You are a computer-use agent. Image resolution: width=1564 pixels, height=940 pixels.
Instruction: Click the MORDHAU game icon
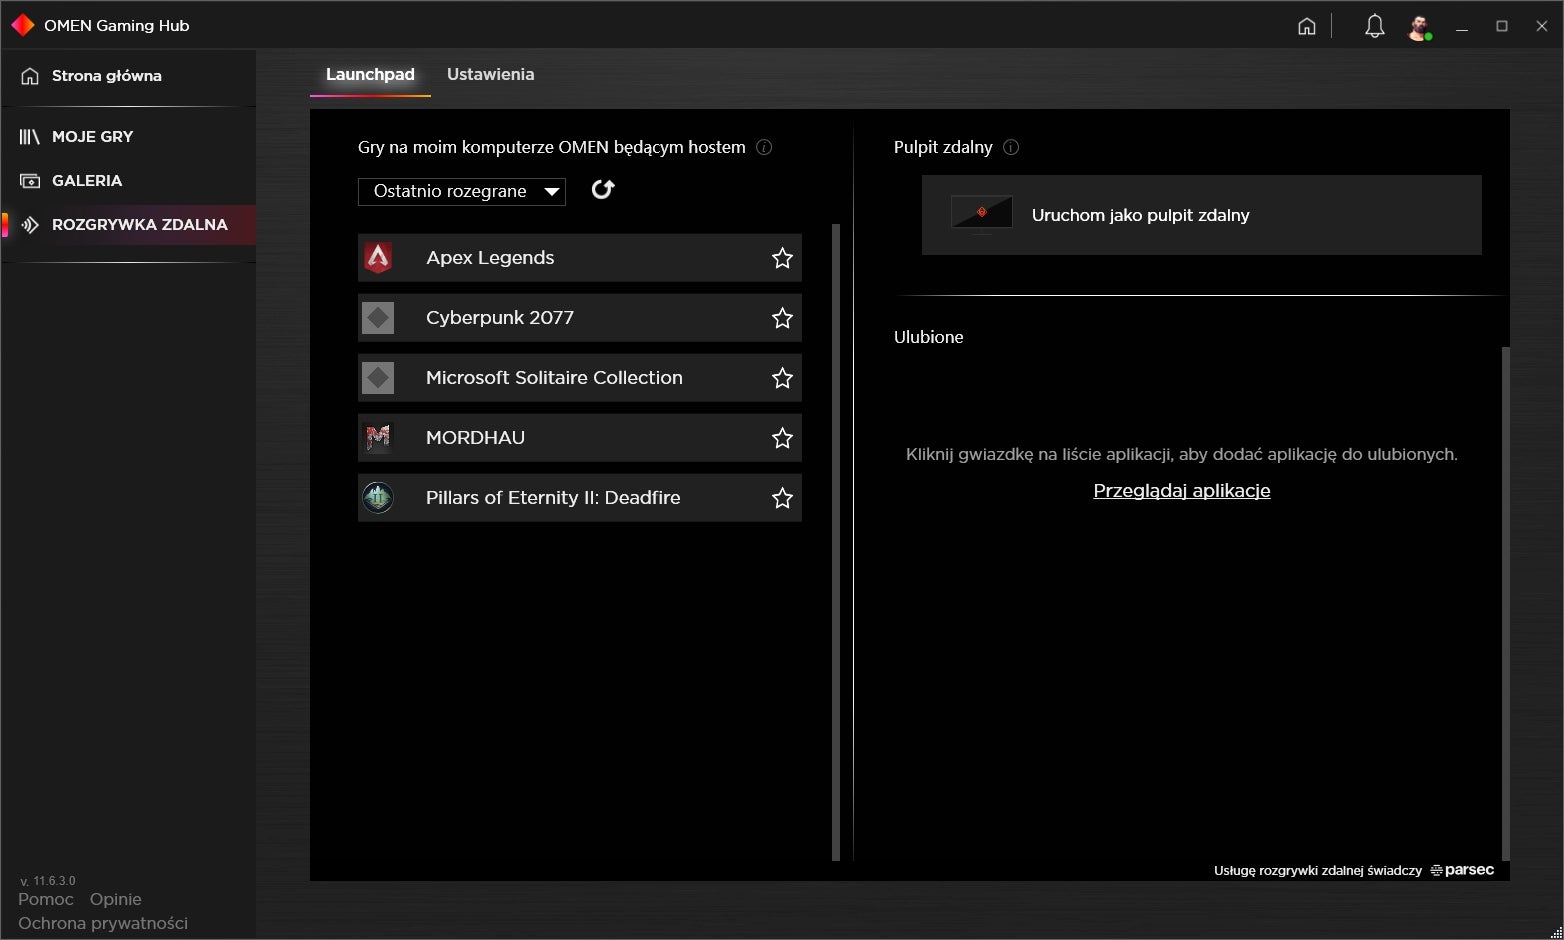(x=378, y=438)
